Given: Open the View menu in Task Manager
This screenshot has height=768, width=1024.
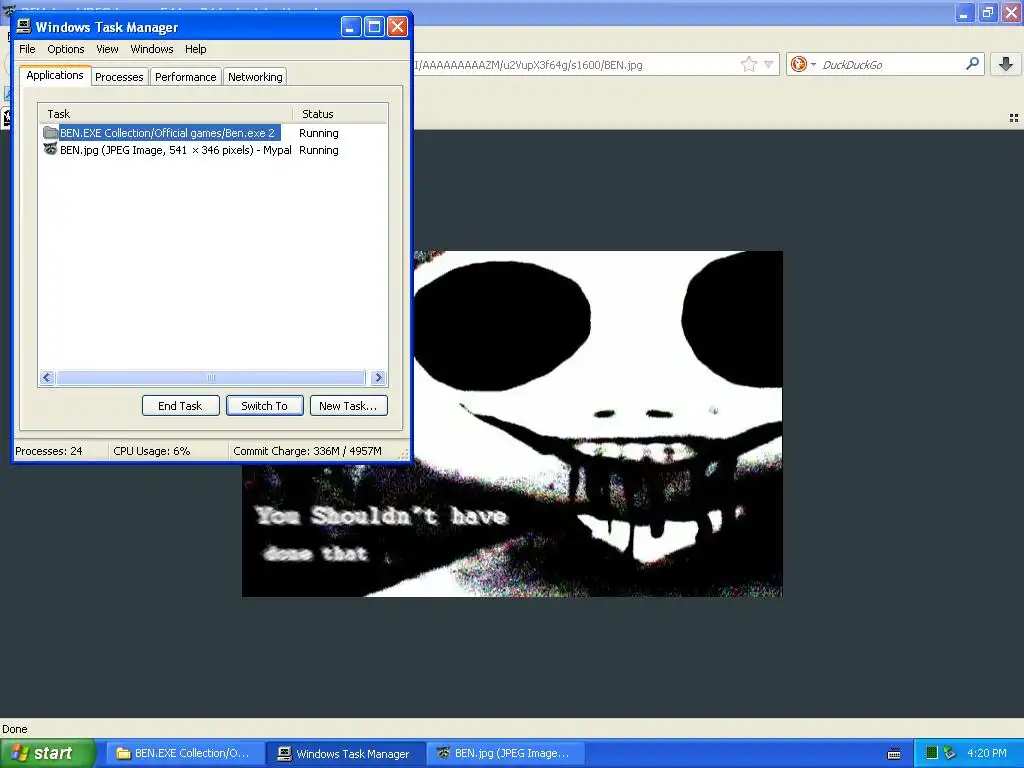Looking at the screenshot, I should (107, 49).
